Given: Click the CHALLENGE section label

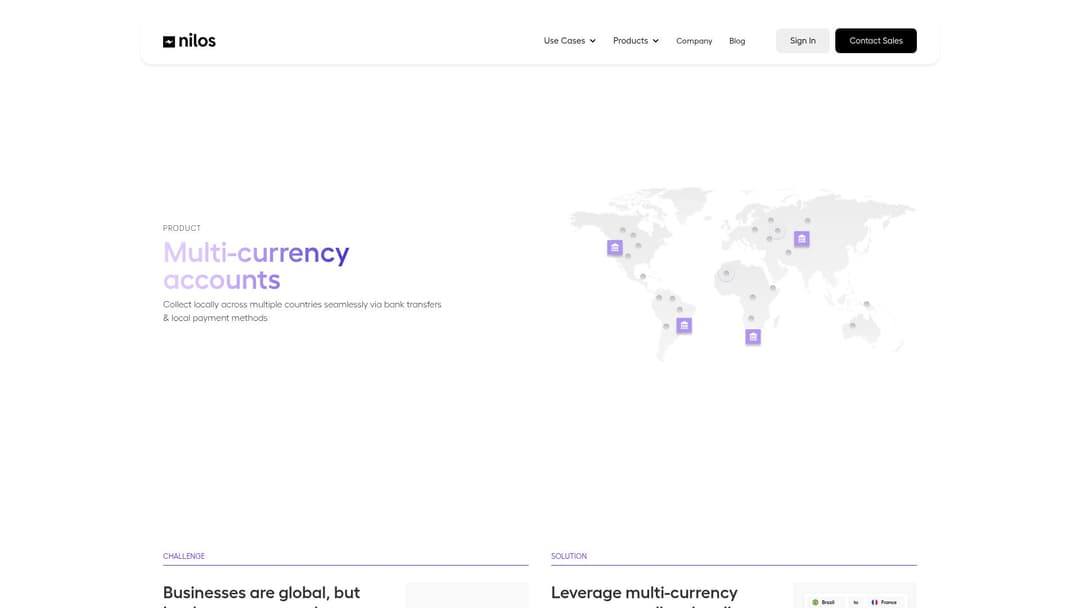Looking at the screenshot, I should [184, 556].
